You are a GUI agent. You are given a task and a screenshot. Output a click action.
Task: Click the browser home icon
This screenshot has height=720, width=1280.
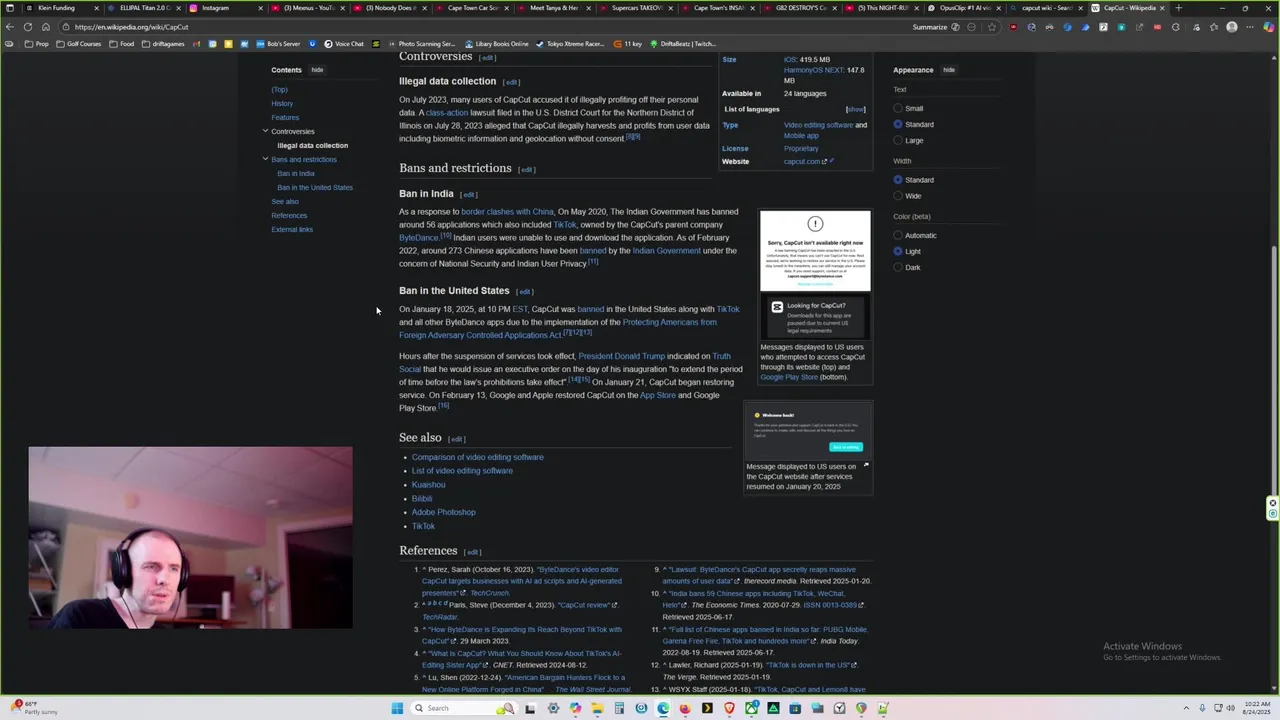pos(46,27)
